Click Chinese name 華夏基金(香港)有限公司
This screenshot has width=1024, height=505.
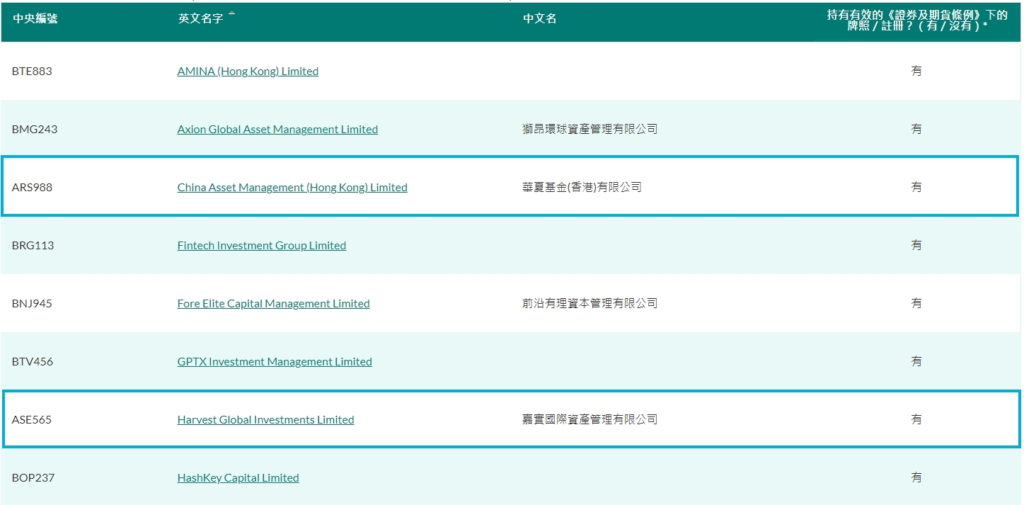tap(582, 187)
